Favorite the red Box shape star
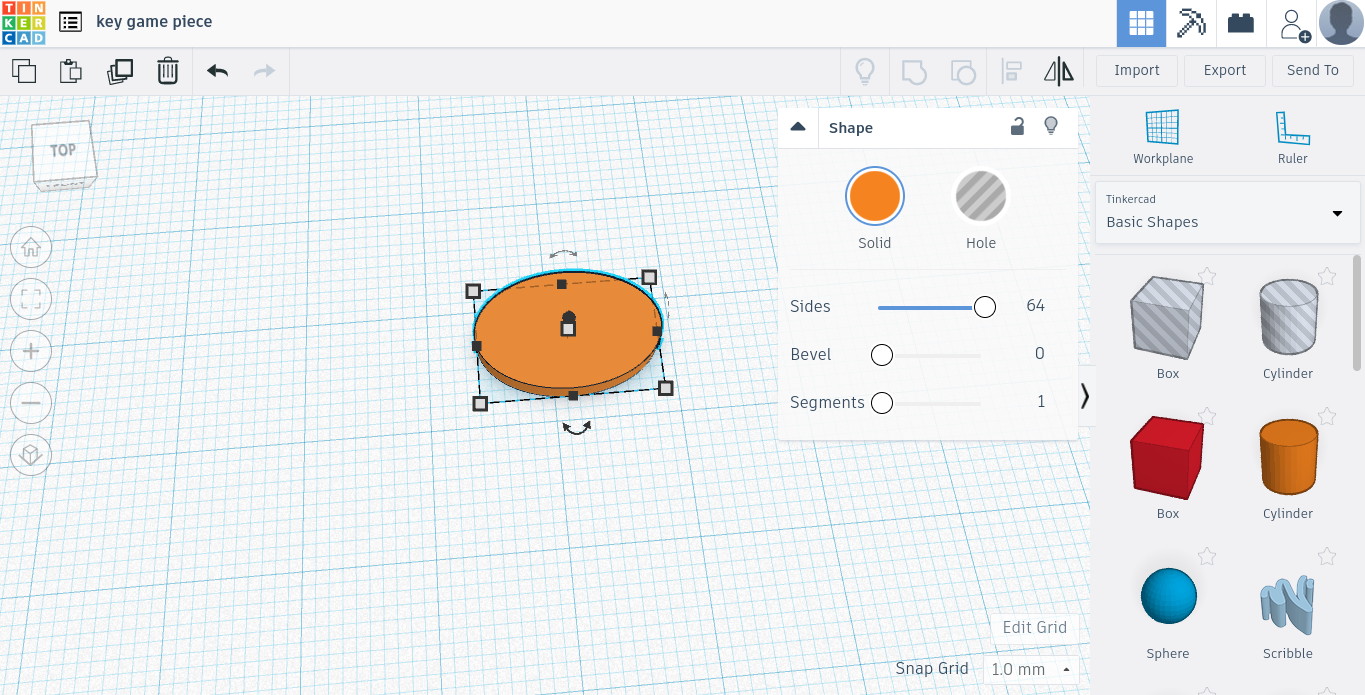Screen dimensions: 1365x695 tap(1207, 415)
